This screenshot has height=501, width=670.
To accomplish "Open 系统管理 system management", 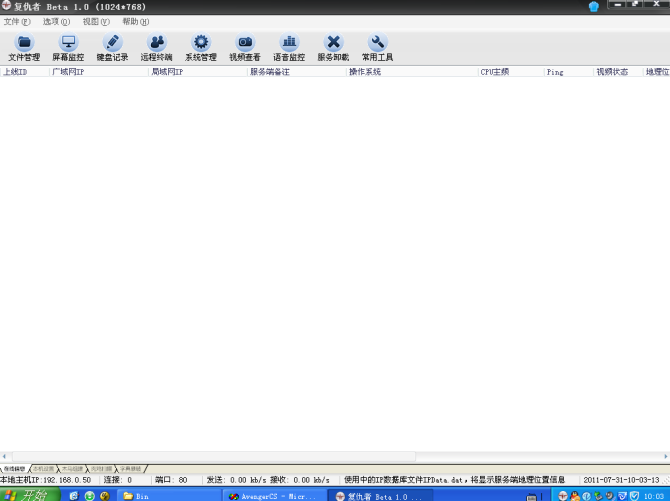I will pyautogui.click(x=201, y=47).
